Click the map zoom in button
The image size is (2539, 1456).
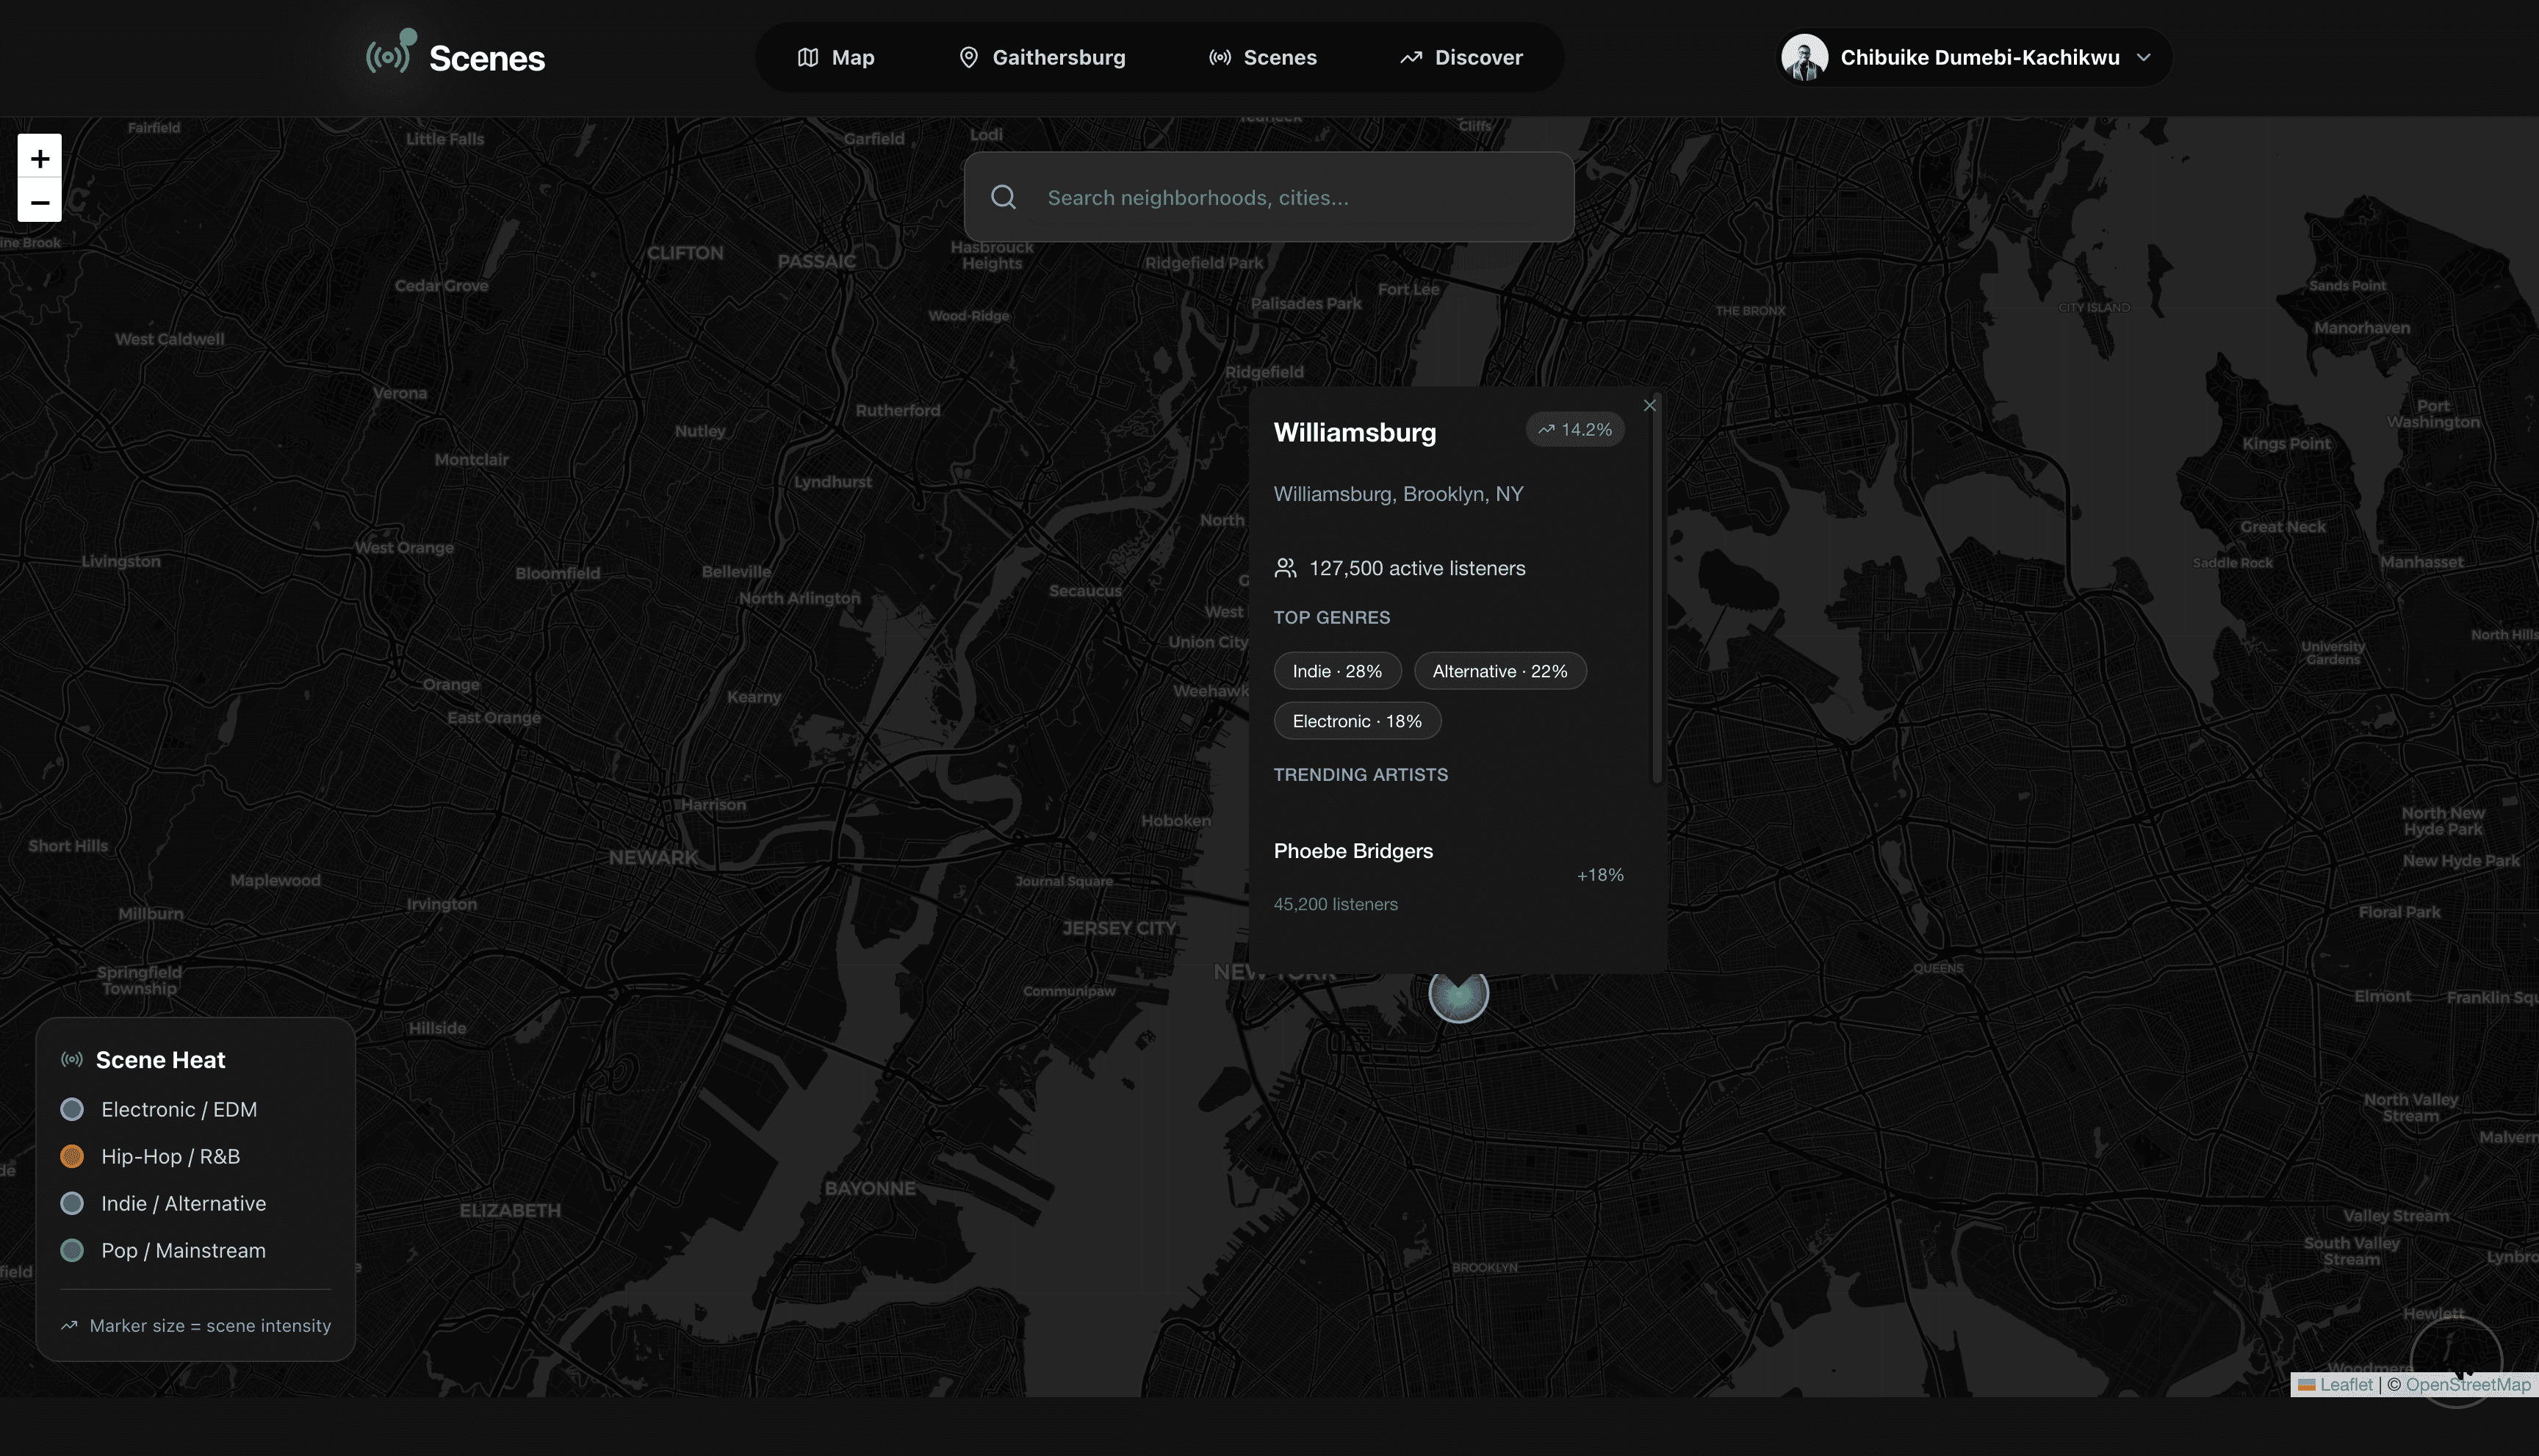[x=40, y=158]
